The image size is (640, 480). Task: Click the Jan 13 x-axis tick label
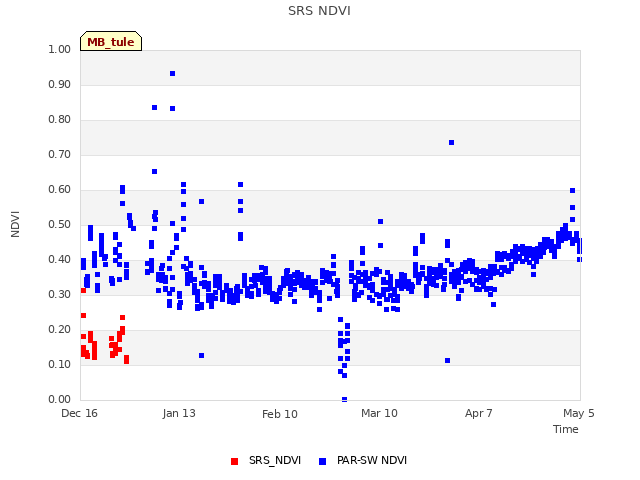[x=179, y=413]
